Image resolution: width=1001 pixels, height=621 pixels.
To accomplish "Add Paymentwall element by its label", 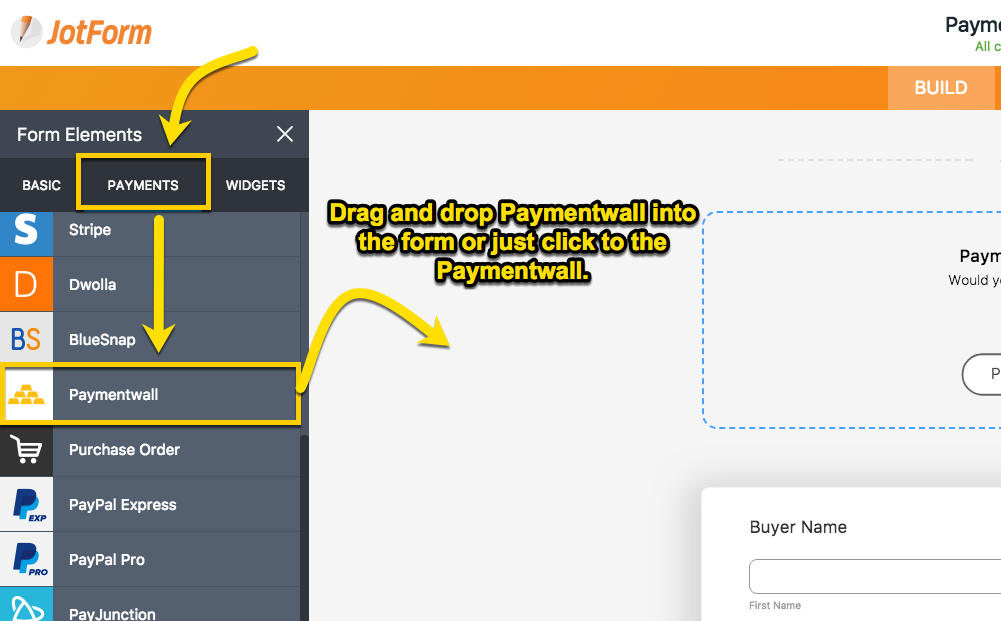I will click(114, 394).
